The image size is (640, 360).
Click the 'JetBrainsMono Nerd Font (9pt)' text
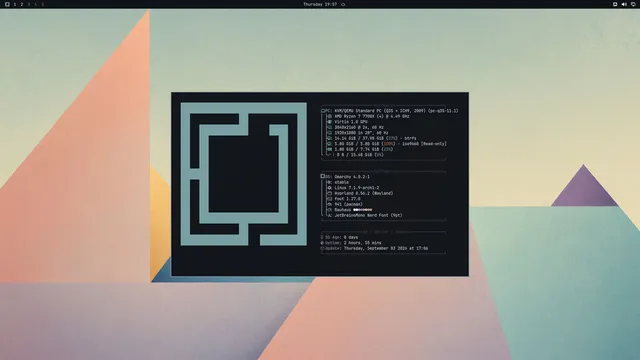(369, 215)
